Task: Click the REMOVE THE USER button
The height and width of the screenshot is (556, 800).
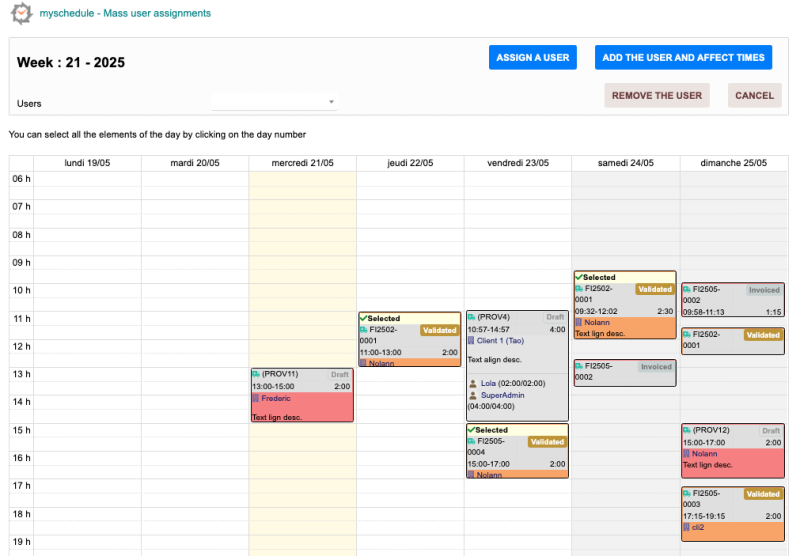Action: point(656,96)
